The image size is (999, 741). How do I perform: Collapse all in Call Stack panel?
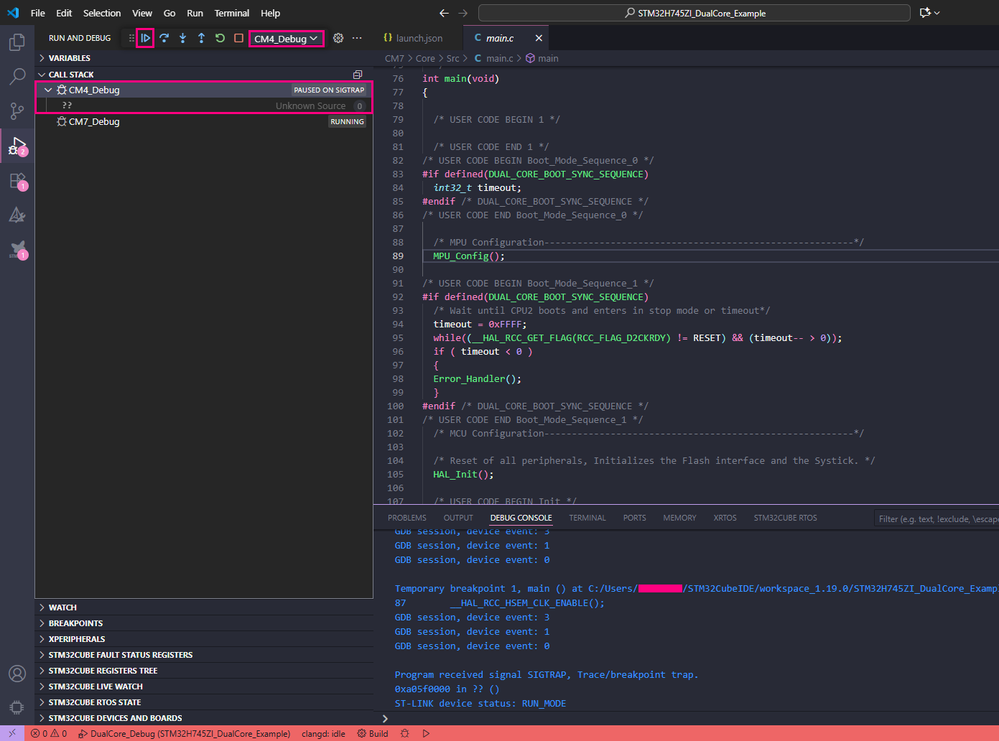coord(357,75)
